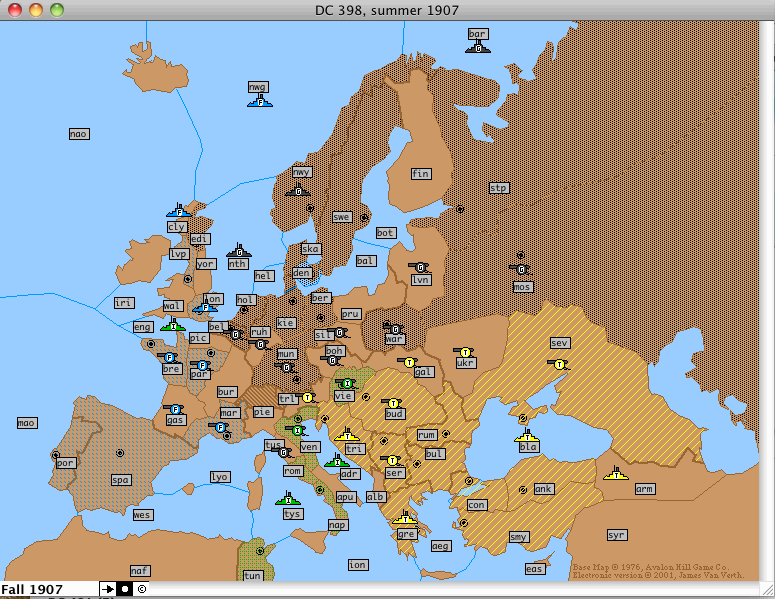The image size is (775, 599).
Task: Select the German army in Ruhr
Action: coord(260,344)
